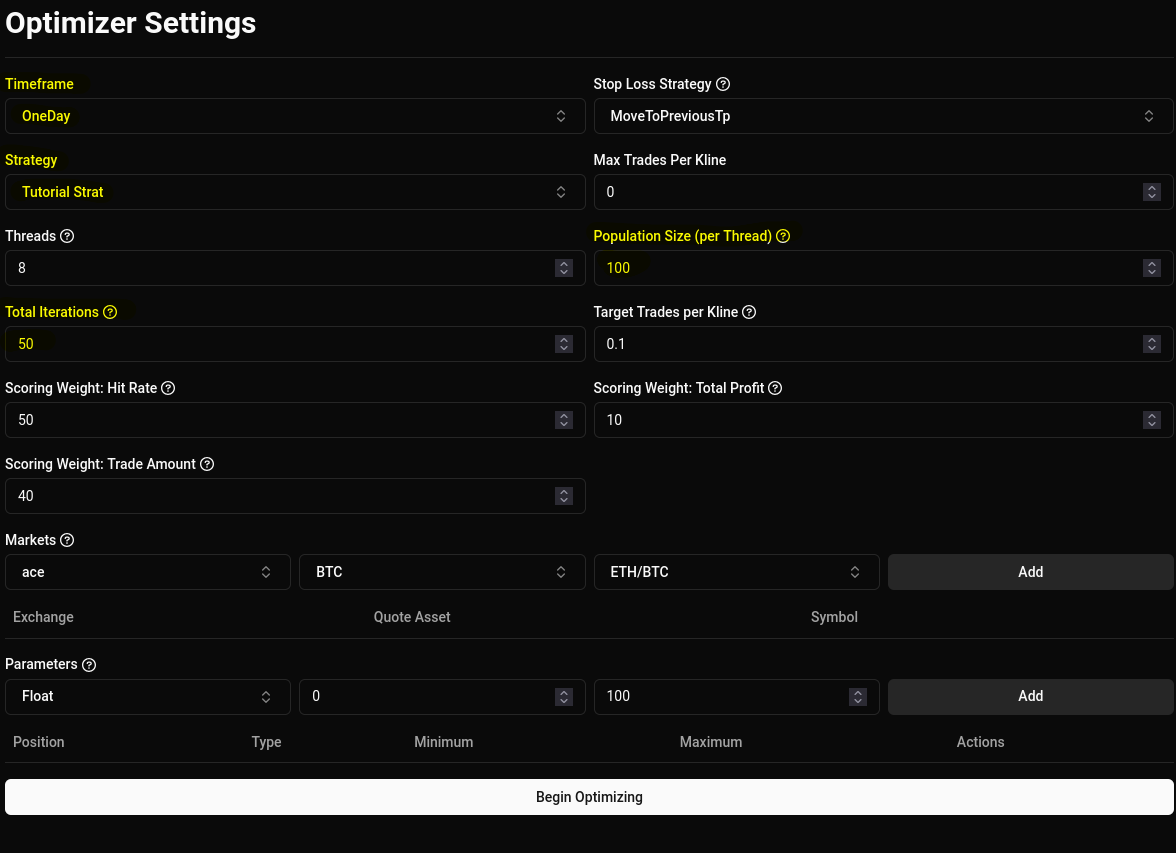
Task: Click the Total Profit scoring weight help icon
Action: point(775,388)
